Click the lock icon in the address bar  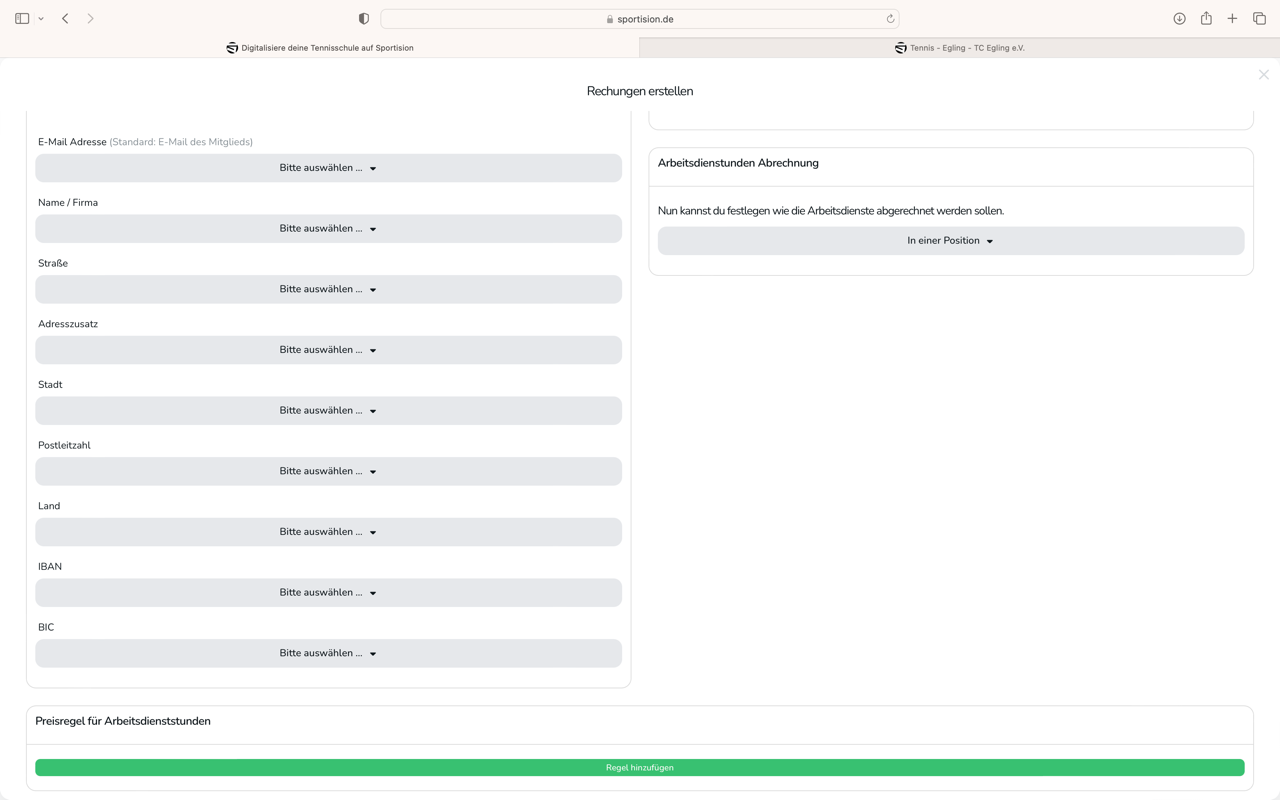610,19
